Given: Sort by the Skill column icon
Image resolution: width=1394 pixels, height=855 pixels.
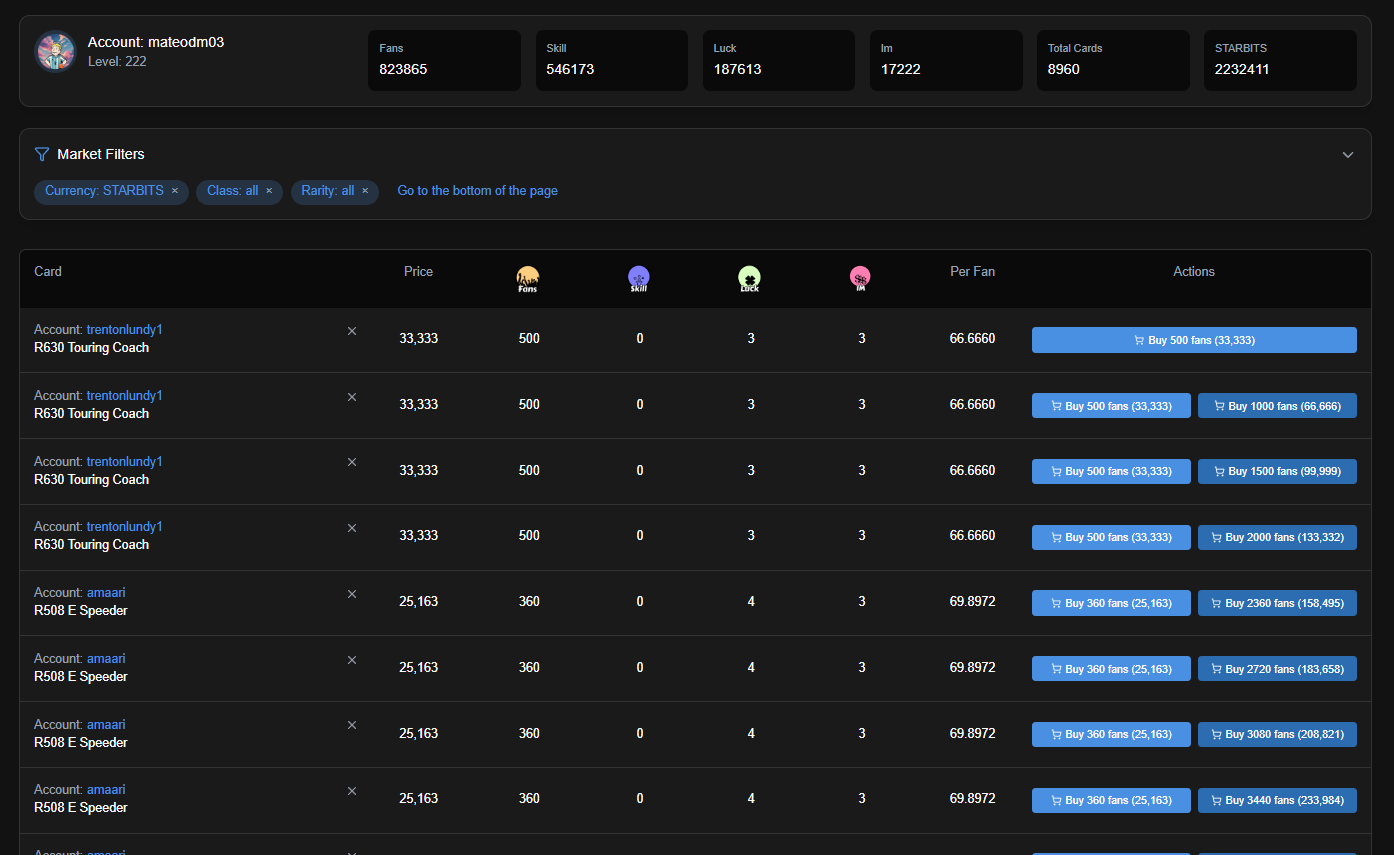Looking at the screenshot, I should coord(639,279).
